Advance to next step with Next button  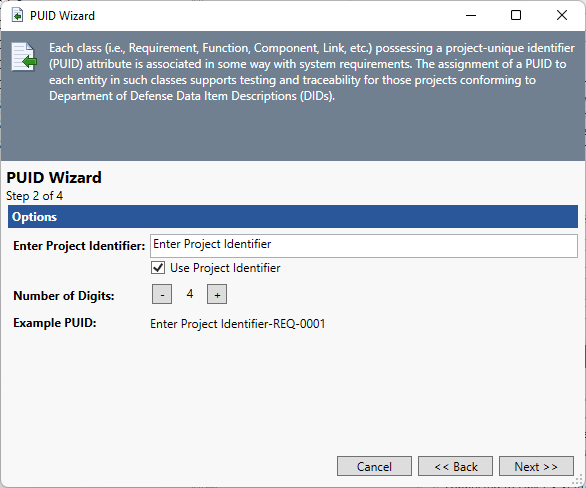[x=536, y=466]
